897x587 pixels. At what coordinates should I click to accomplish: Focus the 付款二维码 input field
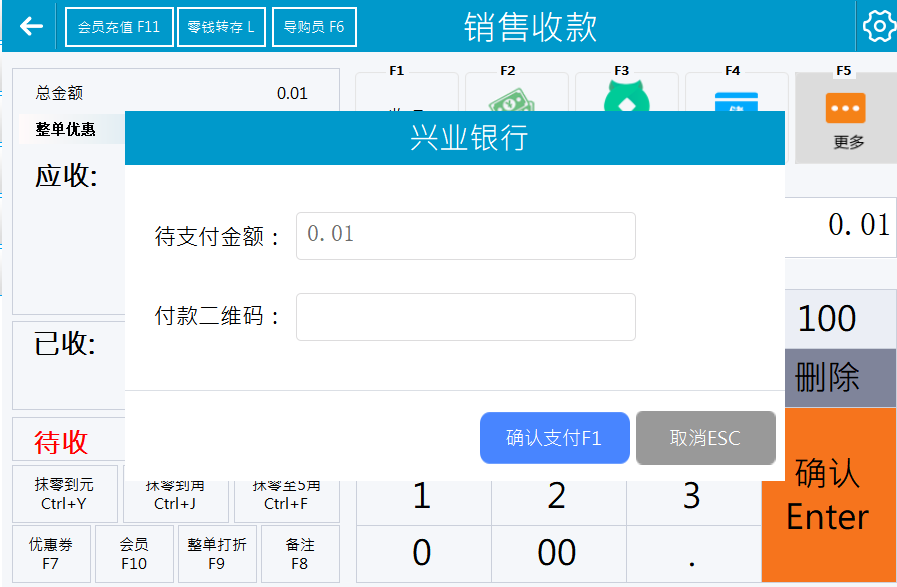[x=465, y=317]
